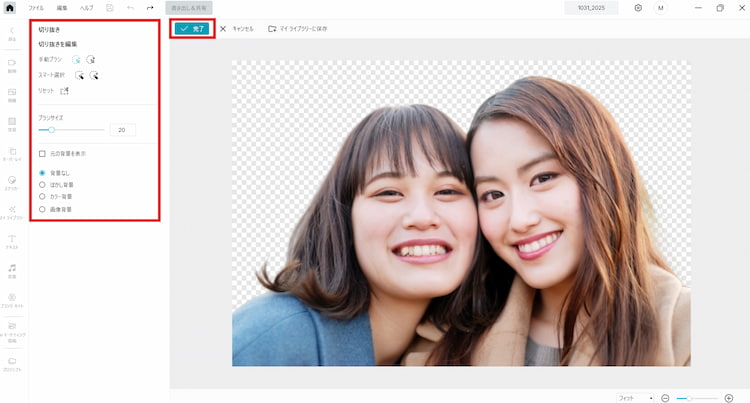Open the project name field 1031_2025

[x=591, y=8]
